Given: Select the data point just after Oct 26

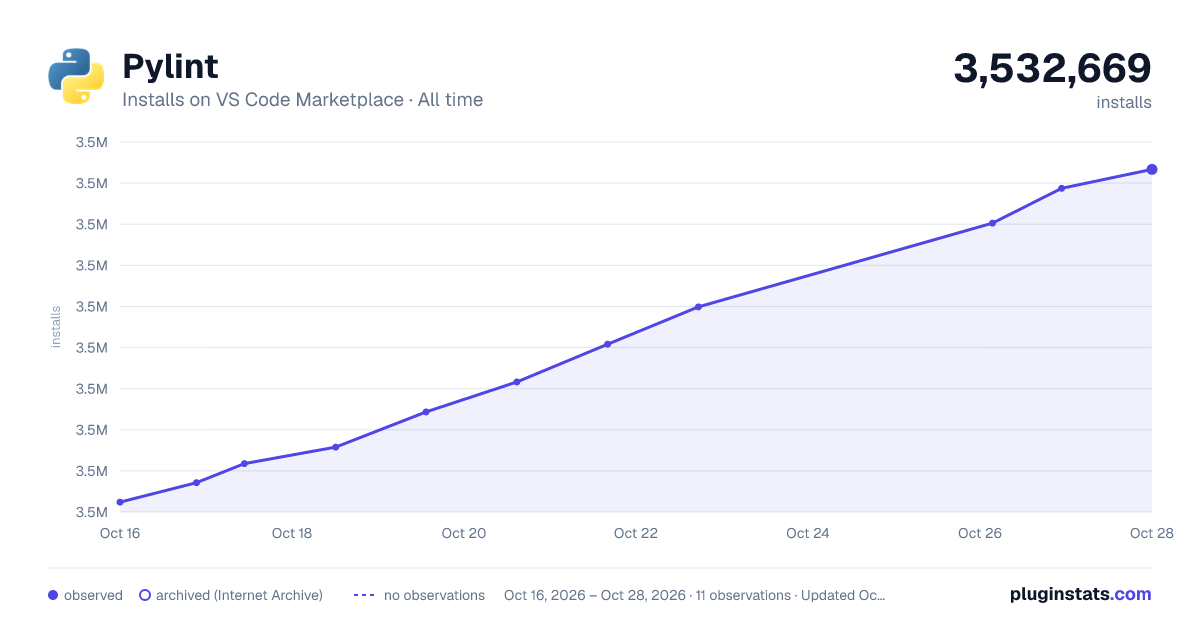Looking at the screenshot, I should point(992,223).
